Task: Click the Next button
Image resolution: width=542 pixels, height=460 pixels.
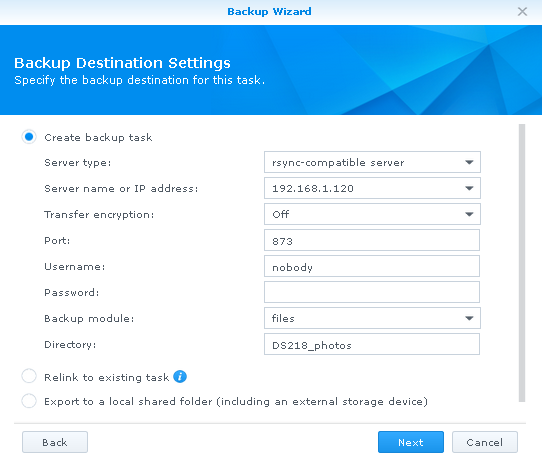Action: click(411, 442)
